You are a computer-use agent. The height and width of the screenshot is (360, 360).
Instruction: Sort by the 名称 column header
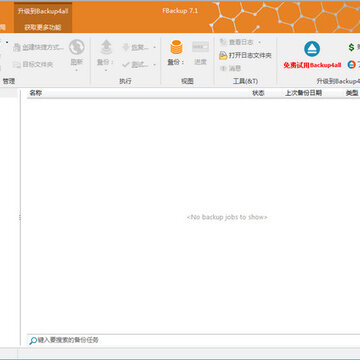(36, 93)
